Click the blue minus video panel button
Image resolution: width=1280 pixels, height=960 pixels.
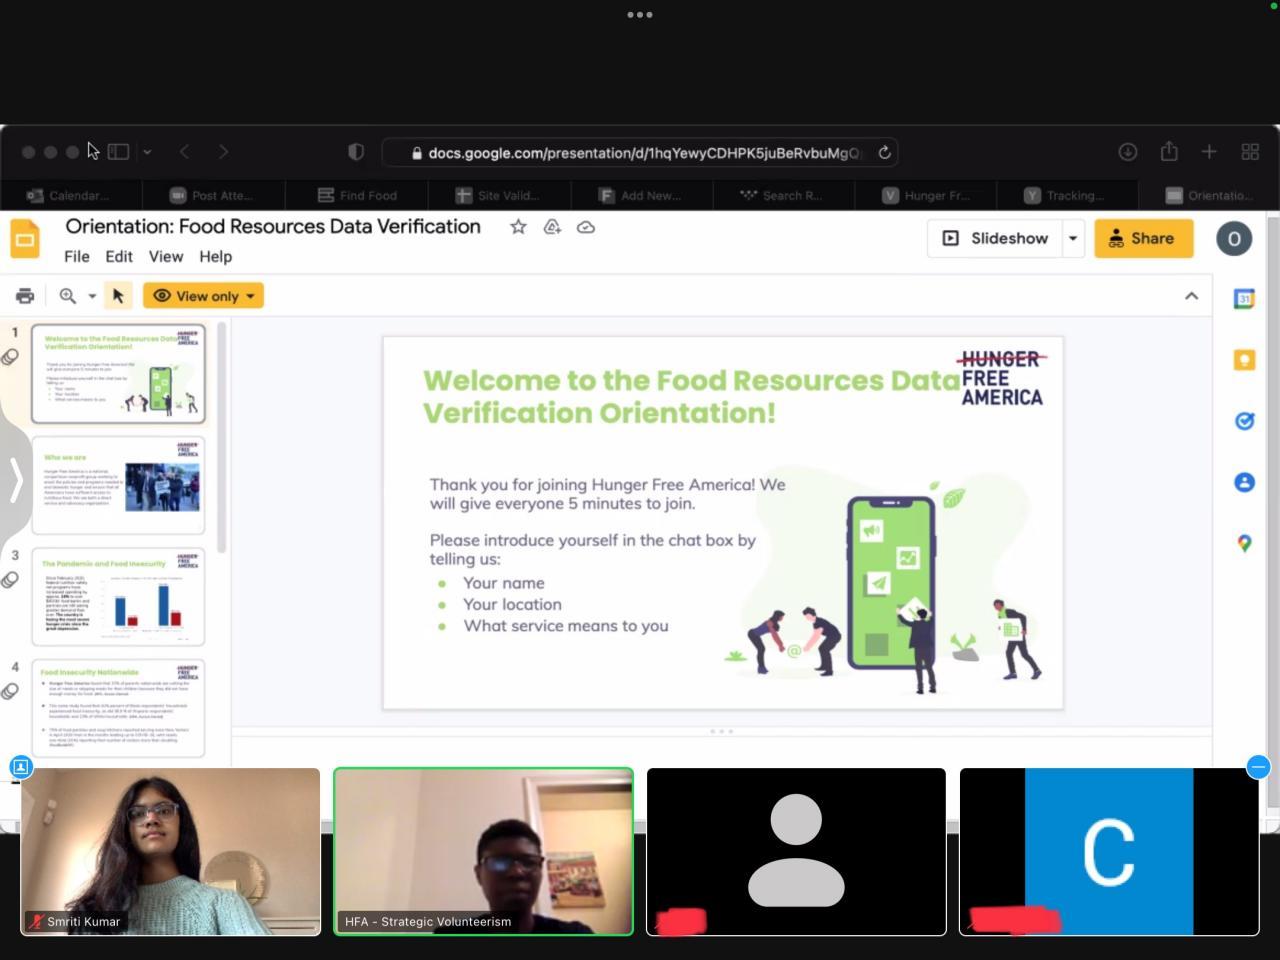[x=1258, y=767]
